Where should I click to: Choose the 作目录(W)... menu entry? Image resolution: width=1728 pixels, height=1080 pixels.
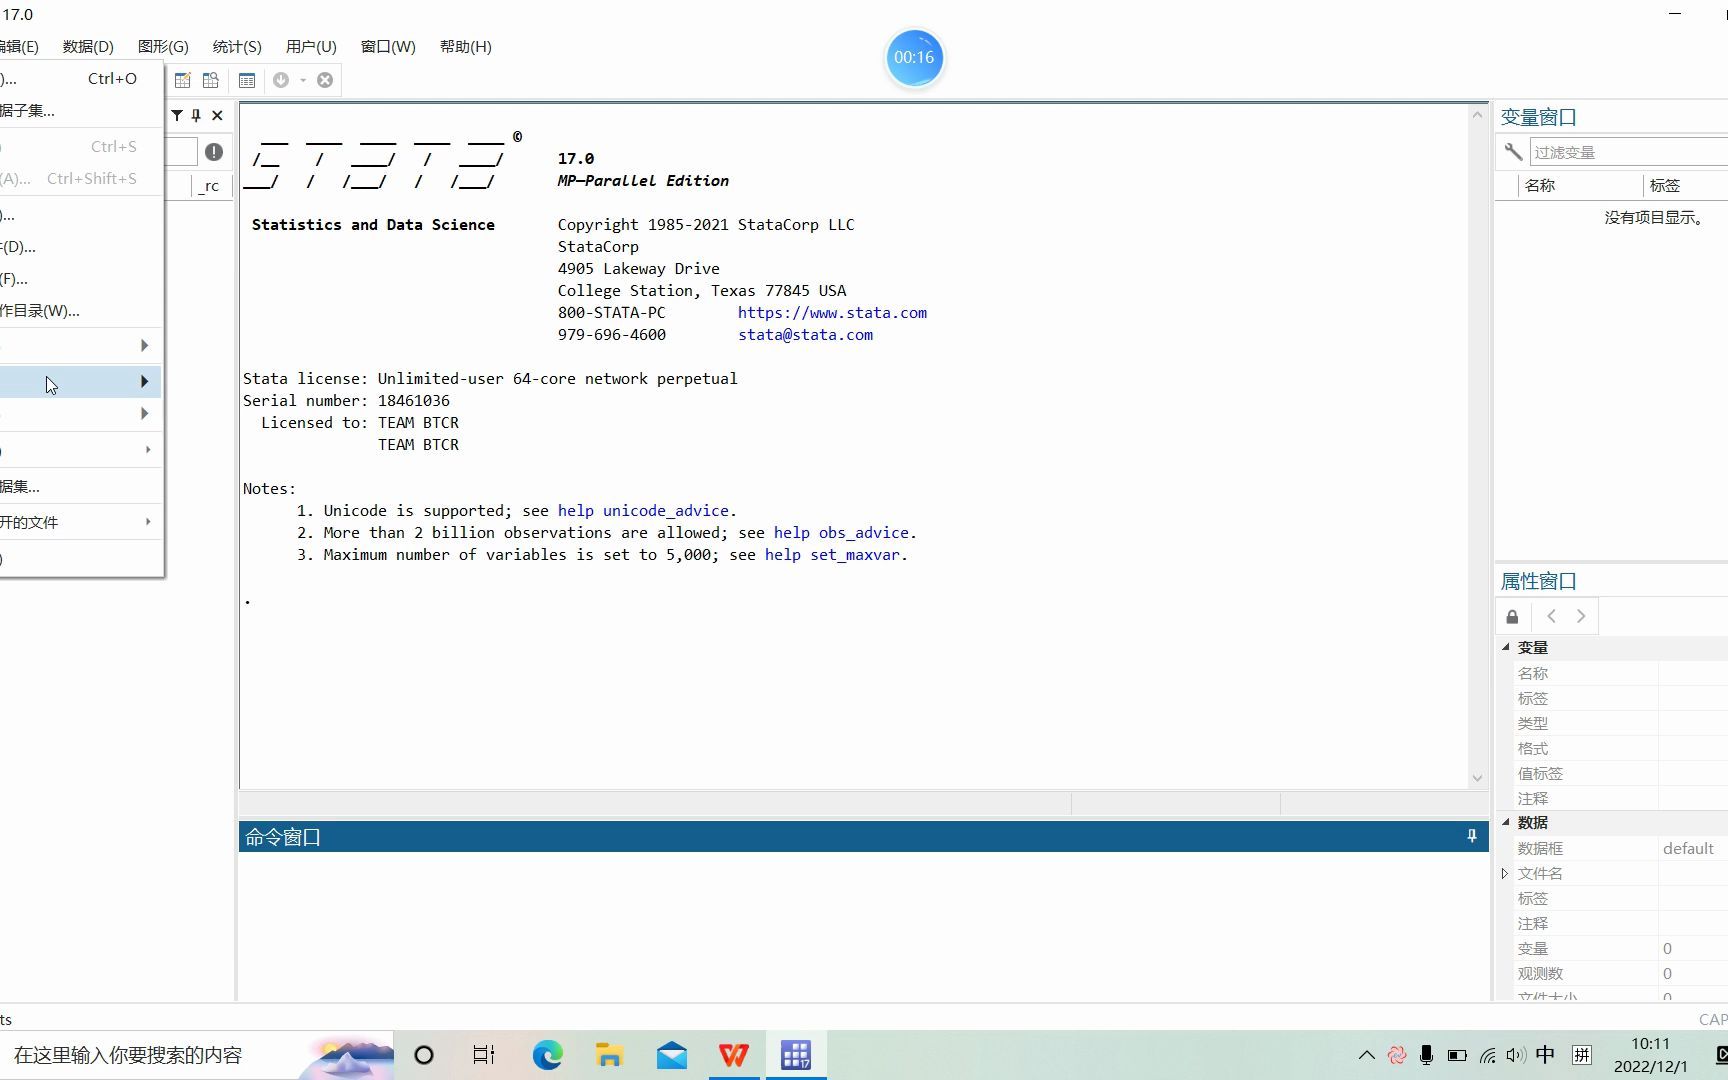coord(81,311)
